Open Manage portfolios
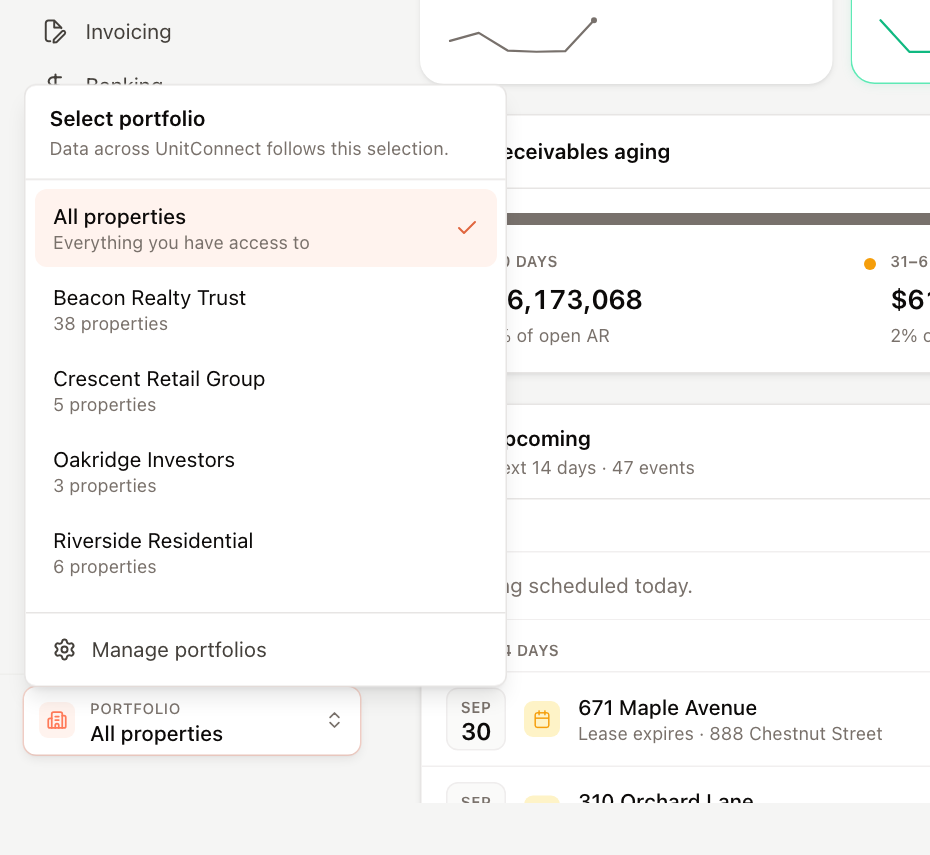 click(x=266, y=650)
